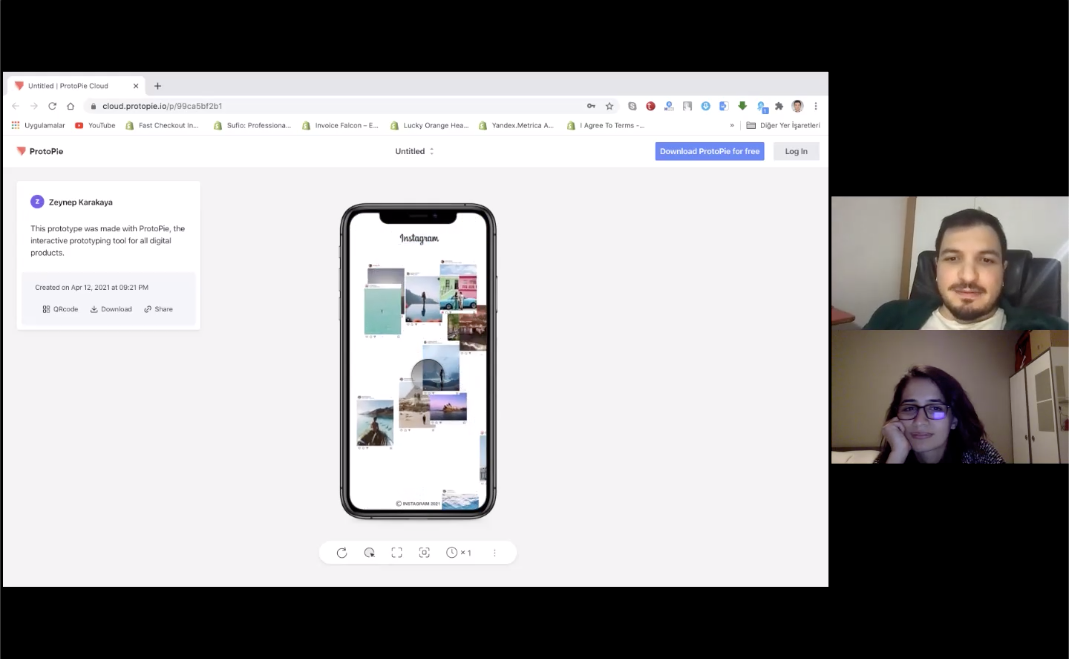Toggle the touch hint cursor icon in the prototype toolbar
1069x659 pixels.
(x=369, y=553)
